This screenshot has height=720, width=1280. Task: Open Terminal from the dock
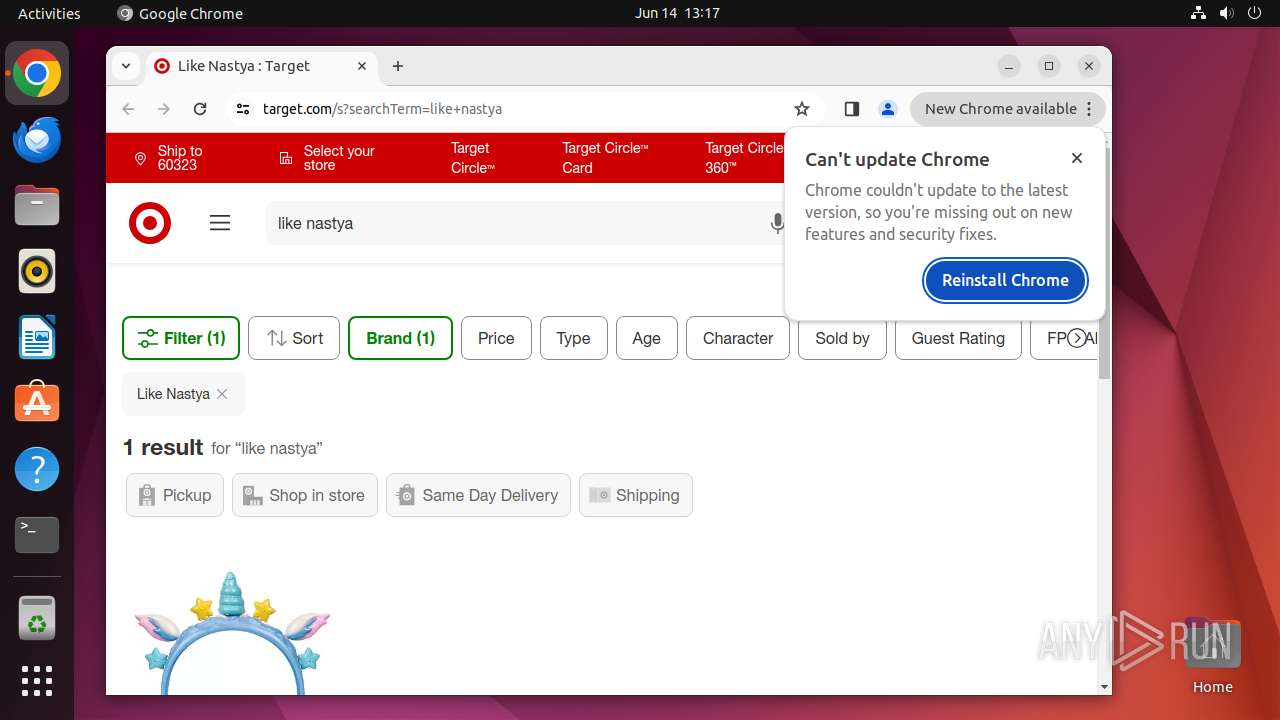pos(37,535)
